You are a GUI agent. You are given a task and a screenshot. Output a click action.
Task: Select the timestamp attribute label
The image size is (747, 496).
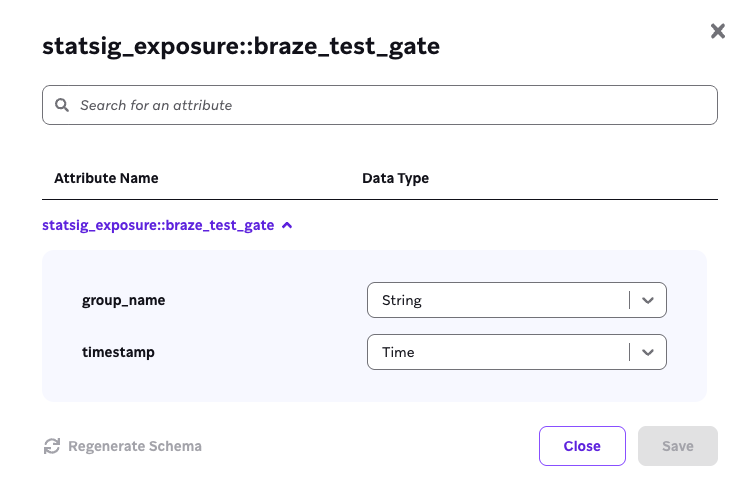(x=118, y=352)
